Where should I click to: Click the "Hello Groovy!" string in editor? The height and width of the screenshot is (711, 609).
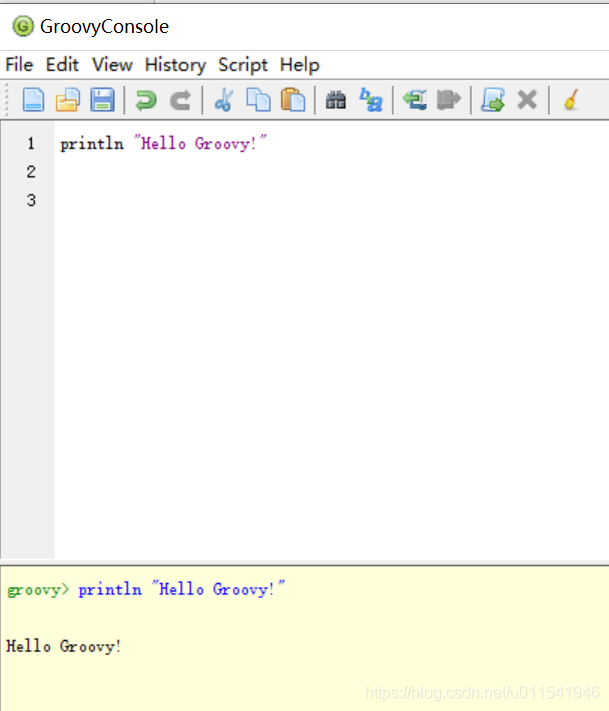[x=200, y=144]
